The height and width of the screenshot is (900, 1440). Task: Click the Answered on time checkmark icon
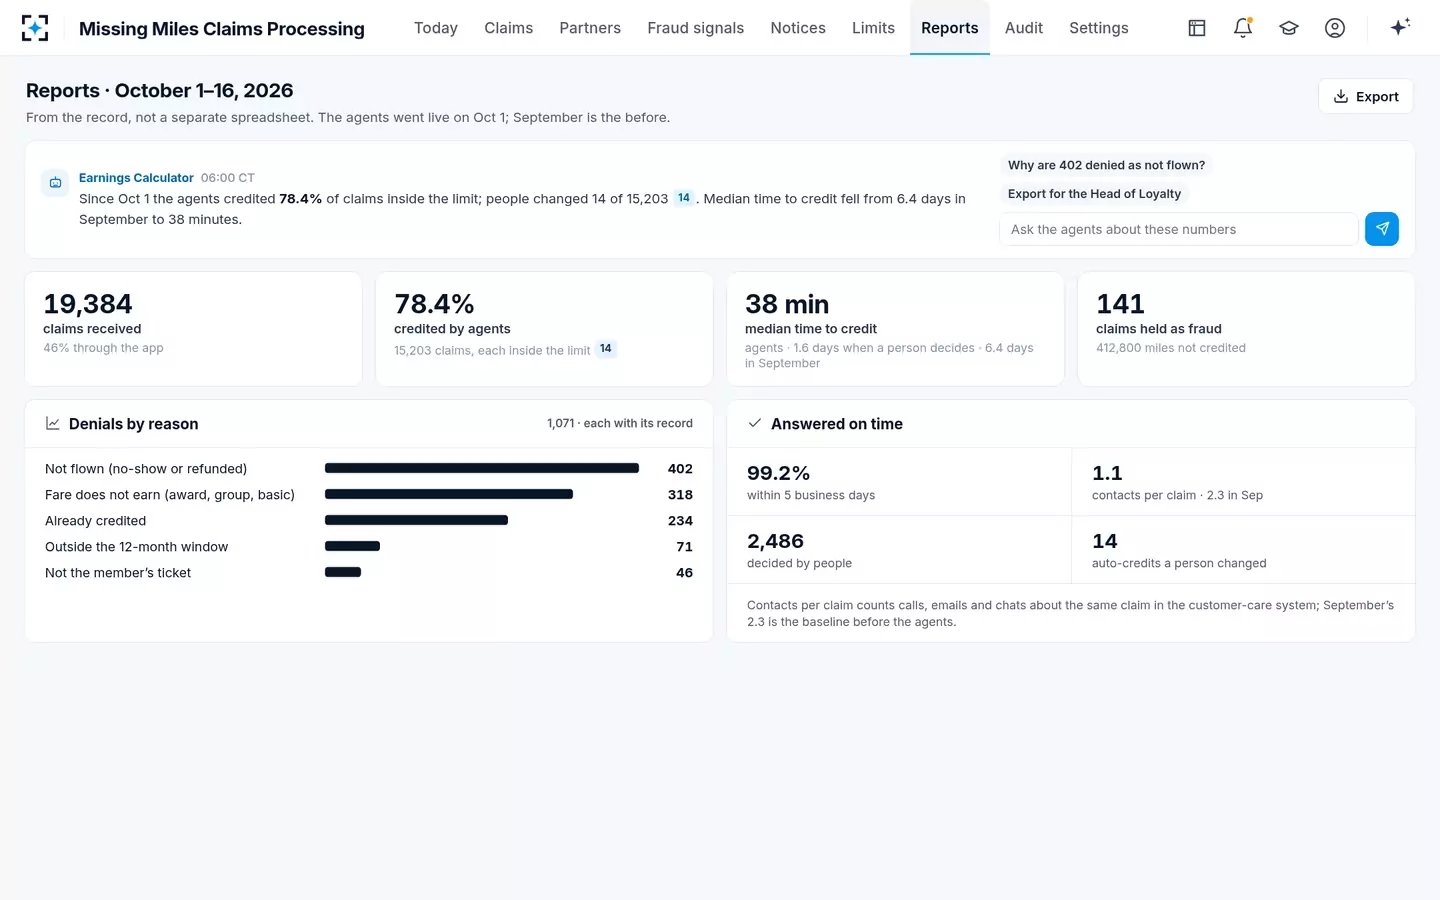755,423
